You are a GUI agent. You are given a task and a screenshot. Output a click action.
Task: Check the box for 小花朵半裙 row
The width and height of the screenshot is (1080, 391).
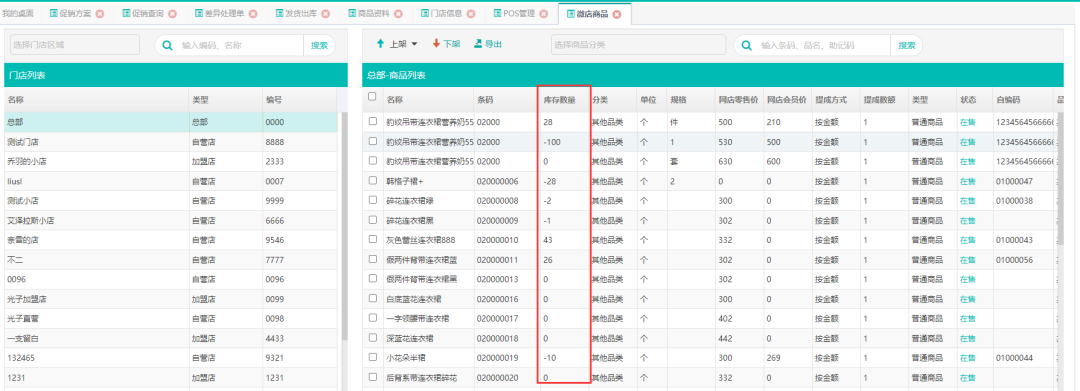tap(373, 357)
